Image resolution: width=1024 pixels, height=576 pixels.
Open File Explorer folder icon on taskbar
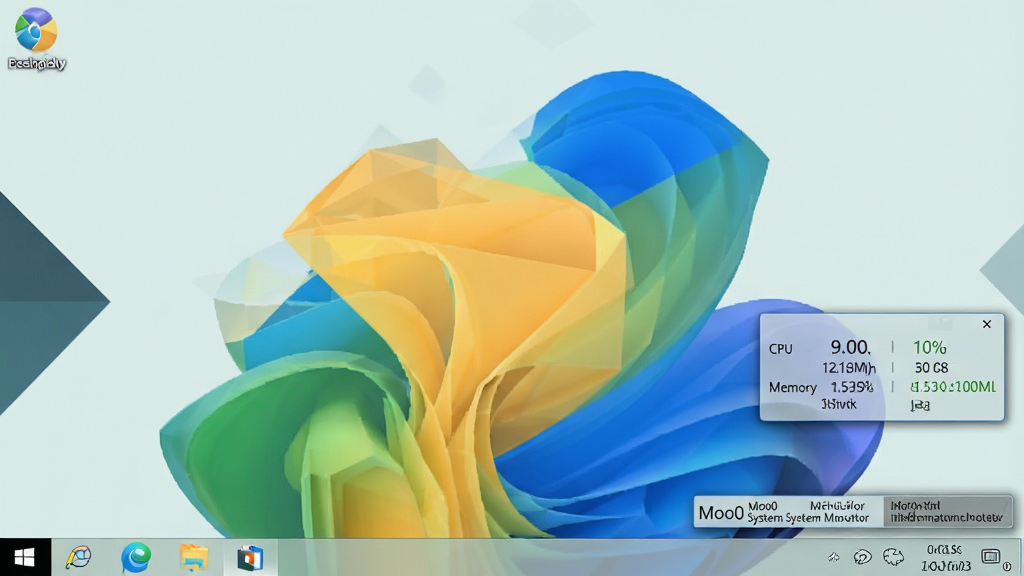click(x=193, y=558)
